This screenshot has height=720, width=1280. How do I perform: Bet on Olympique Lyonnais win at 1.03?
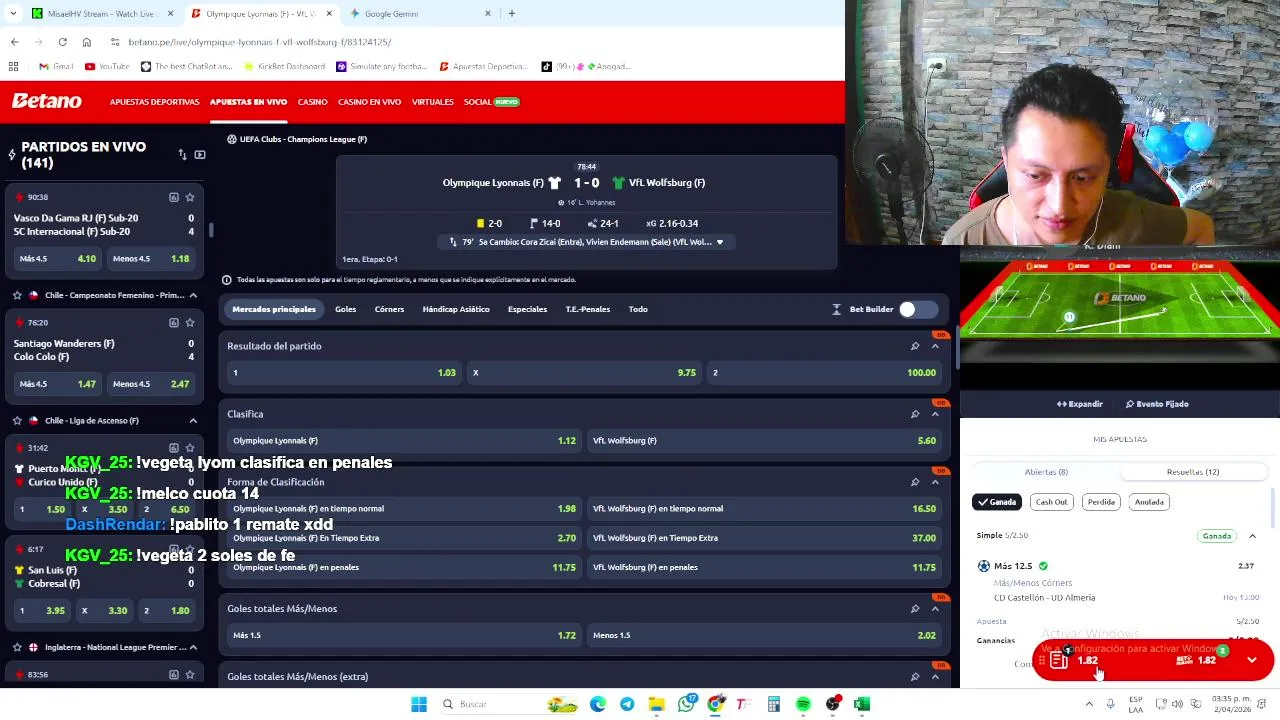point(343,373)
